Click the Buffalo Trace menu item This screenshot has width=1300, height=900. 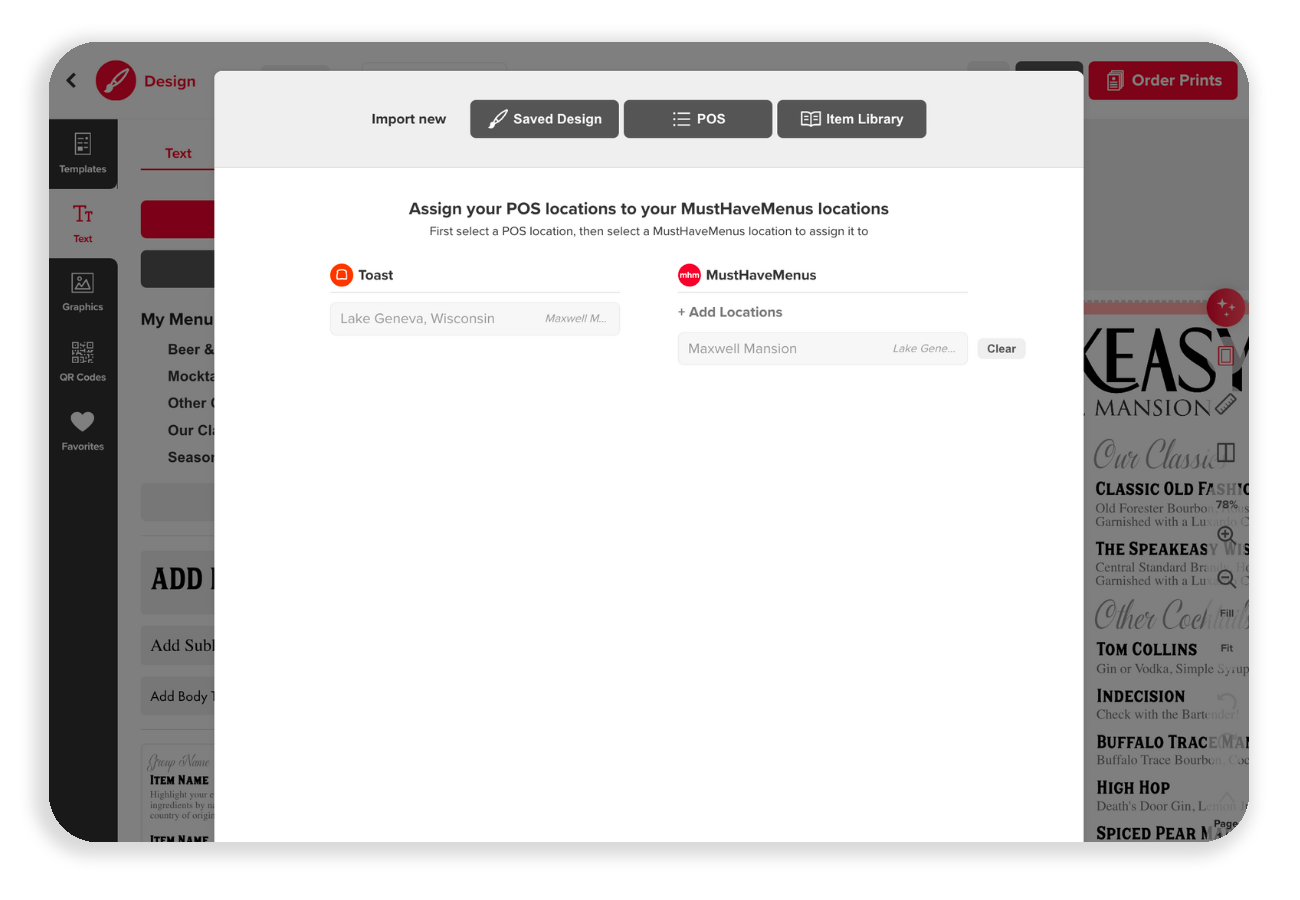point(1172,742)
